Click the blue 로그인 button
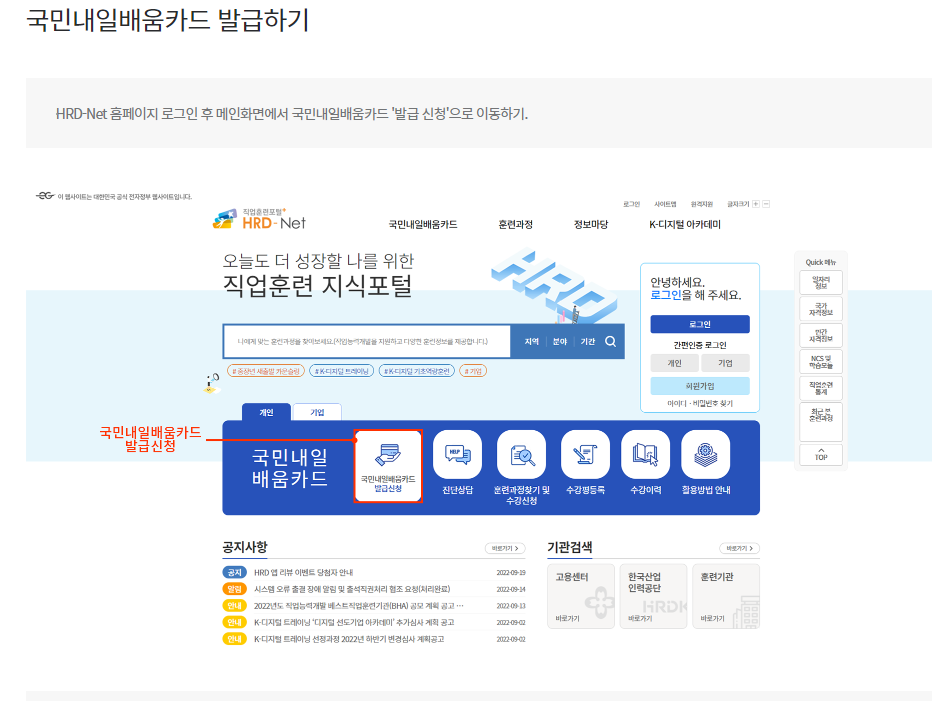The width and height of the screenshot is (932, 701). click(x=700, y=324)
